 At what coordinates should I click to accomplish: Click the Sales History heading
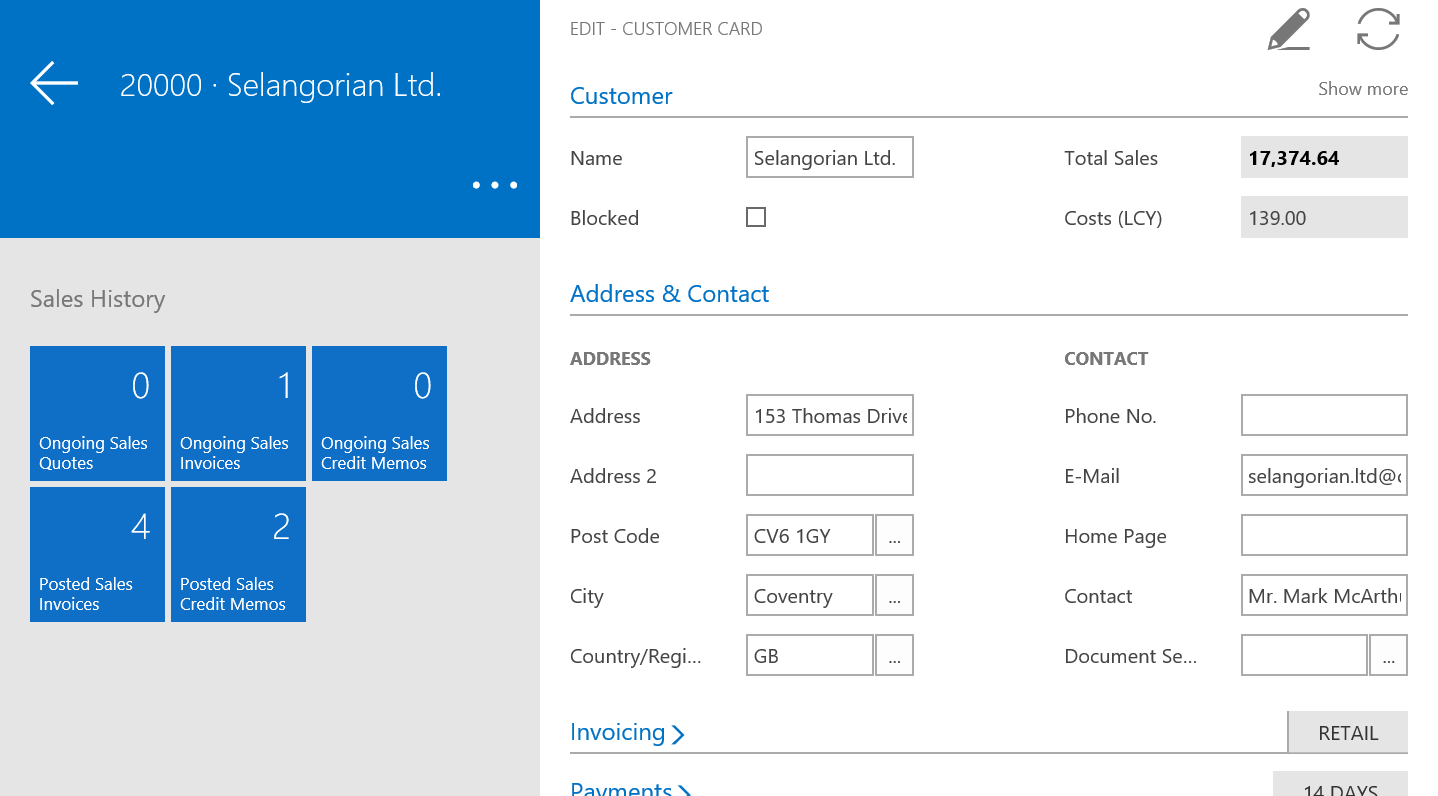97,299
